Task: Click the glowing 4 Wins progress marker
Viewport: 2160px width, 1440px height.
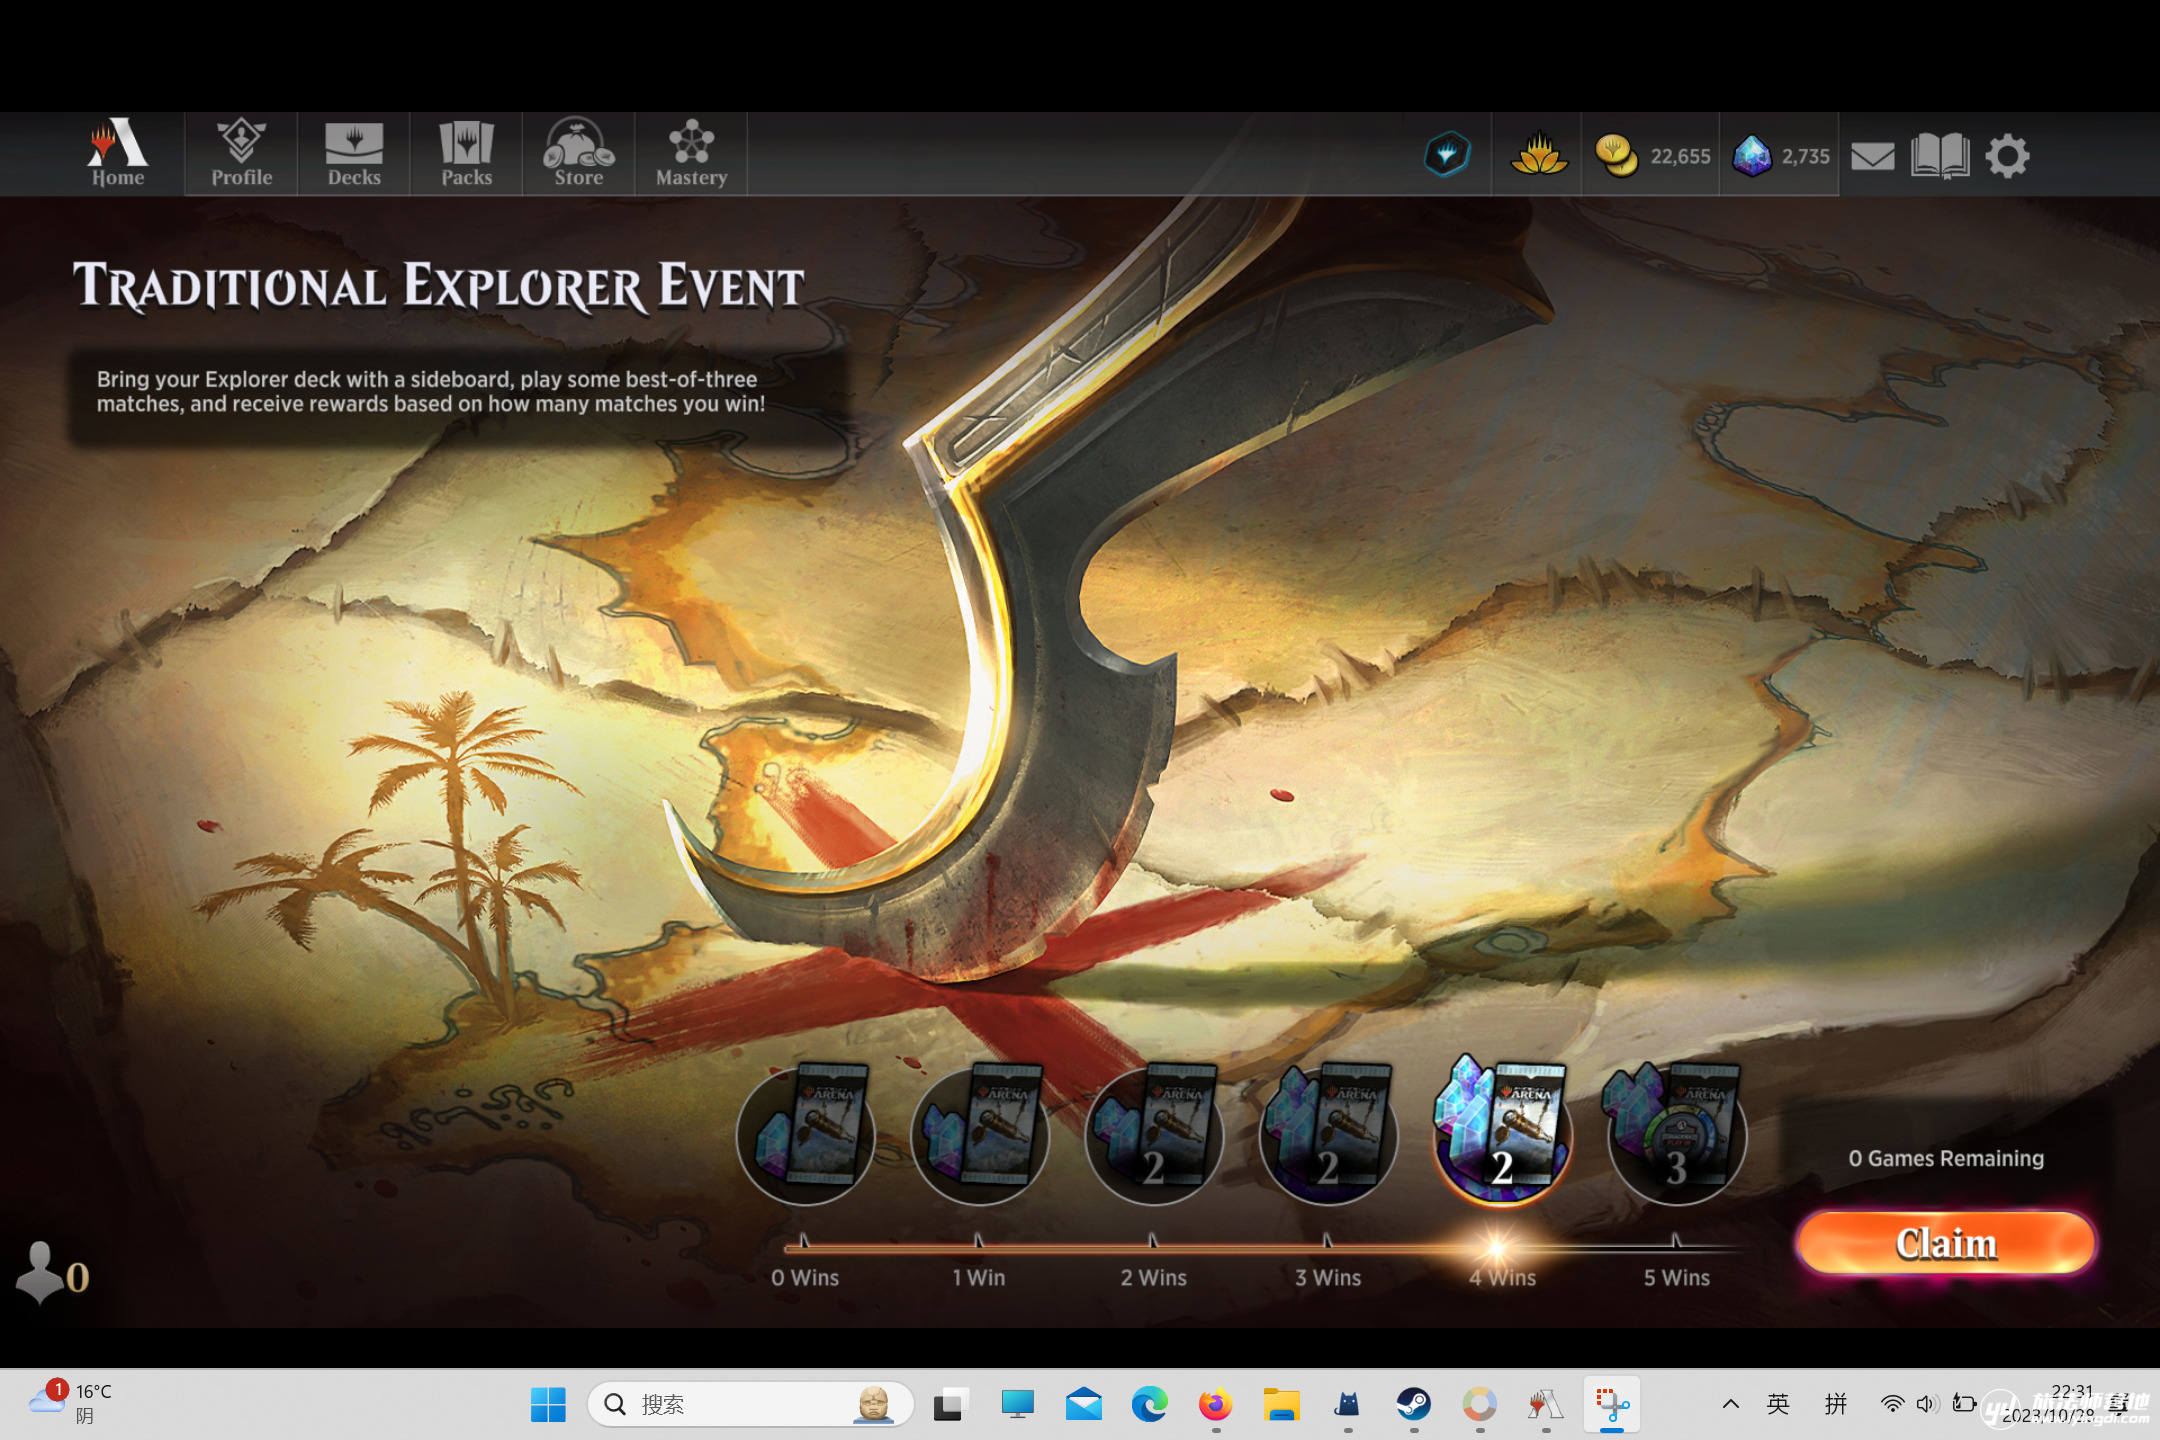Action: coord(1497,1247)
